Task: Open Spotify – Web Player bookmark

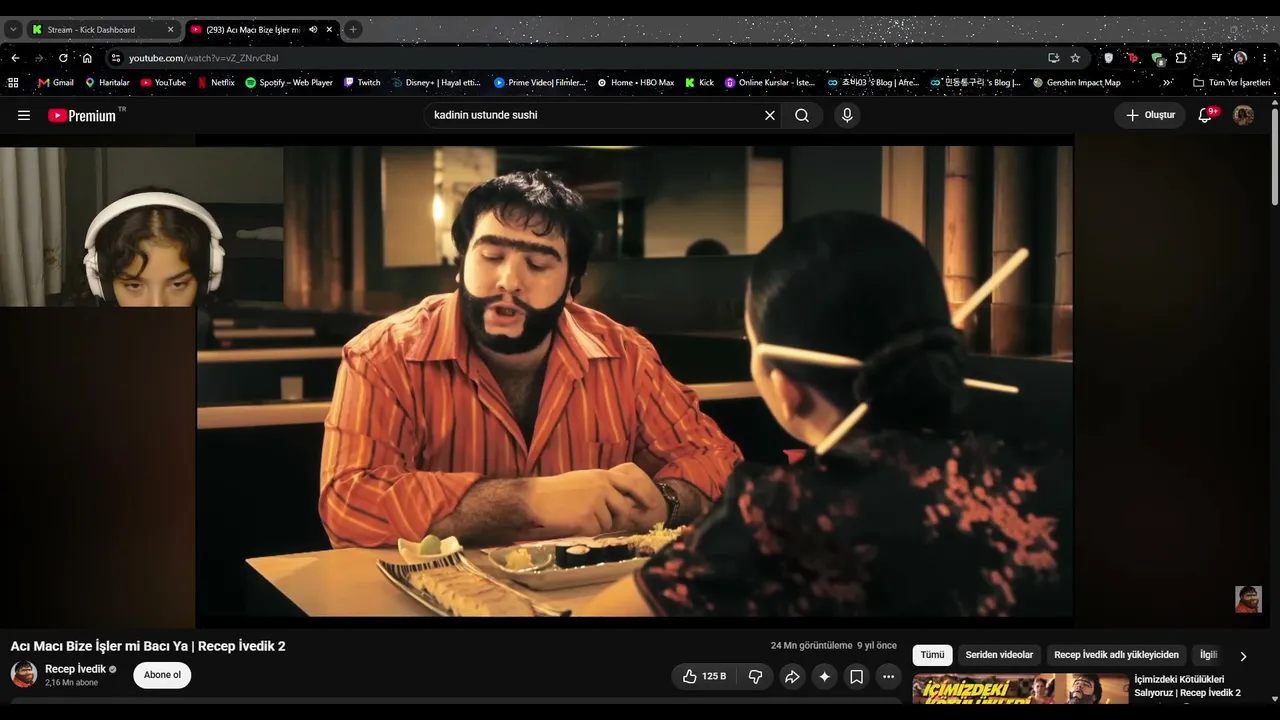Action: 289,82
